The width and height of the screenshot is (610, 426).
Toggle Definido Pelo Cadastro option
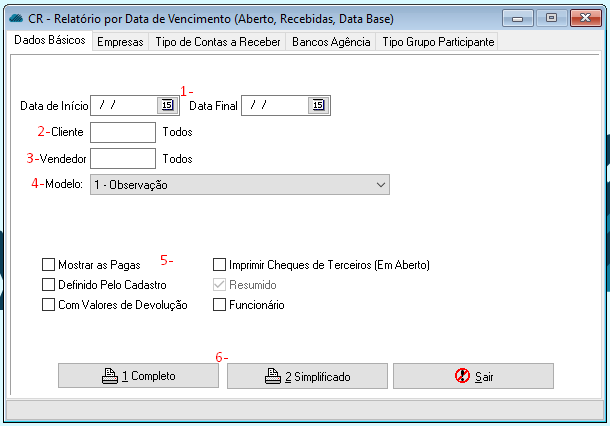click(x=48, y=285)
